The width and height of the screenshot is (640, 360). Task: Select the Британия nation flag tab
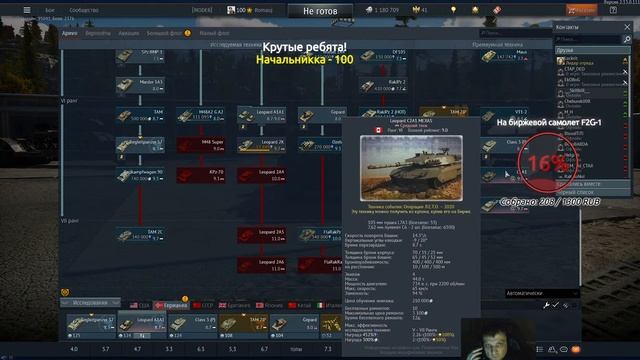click(x=234, y=305)
